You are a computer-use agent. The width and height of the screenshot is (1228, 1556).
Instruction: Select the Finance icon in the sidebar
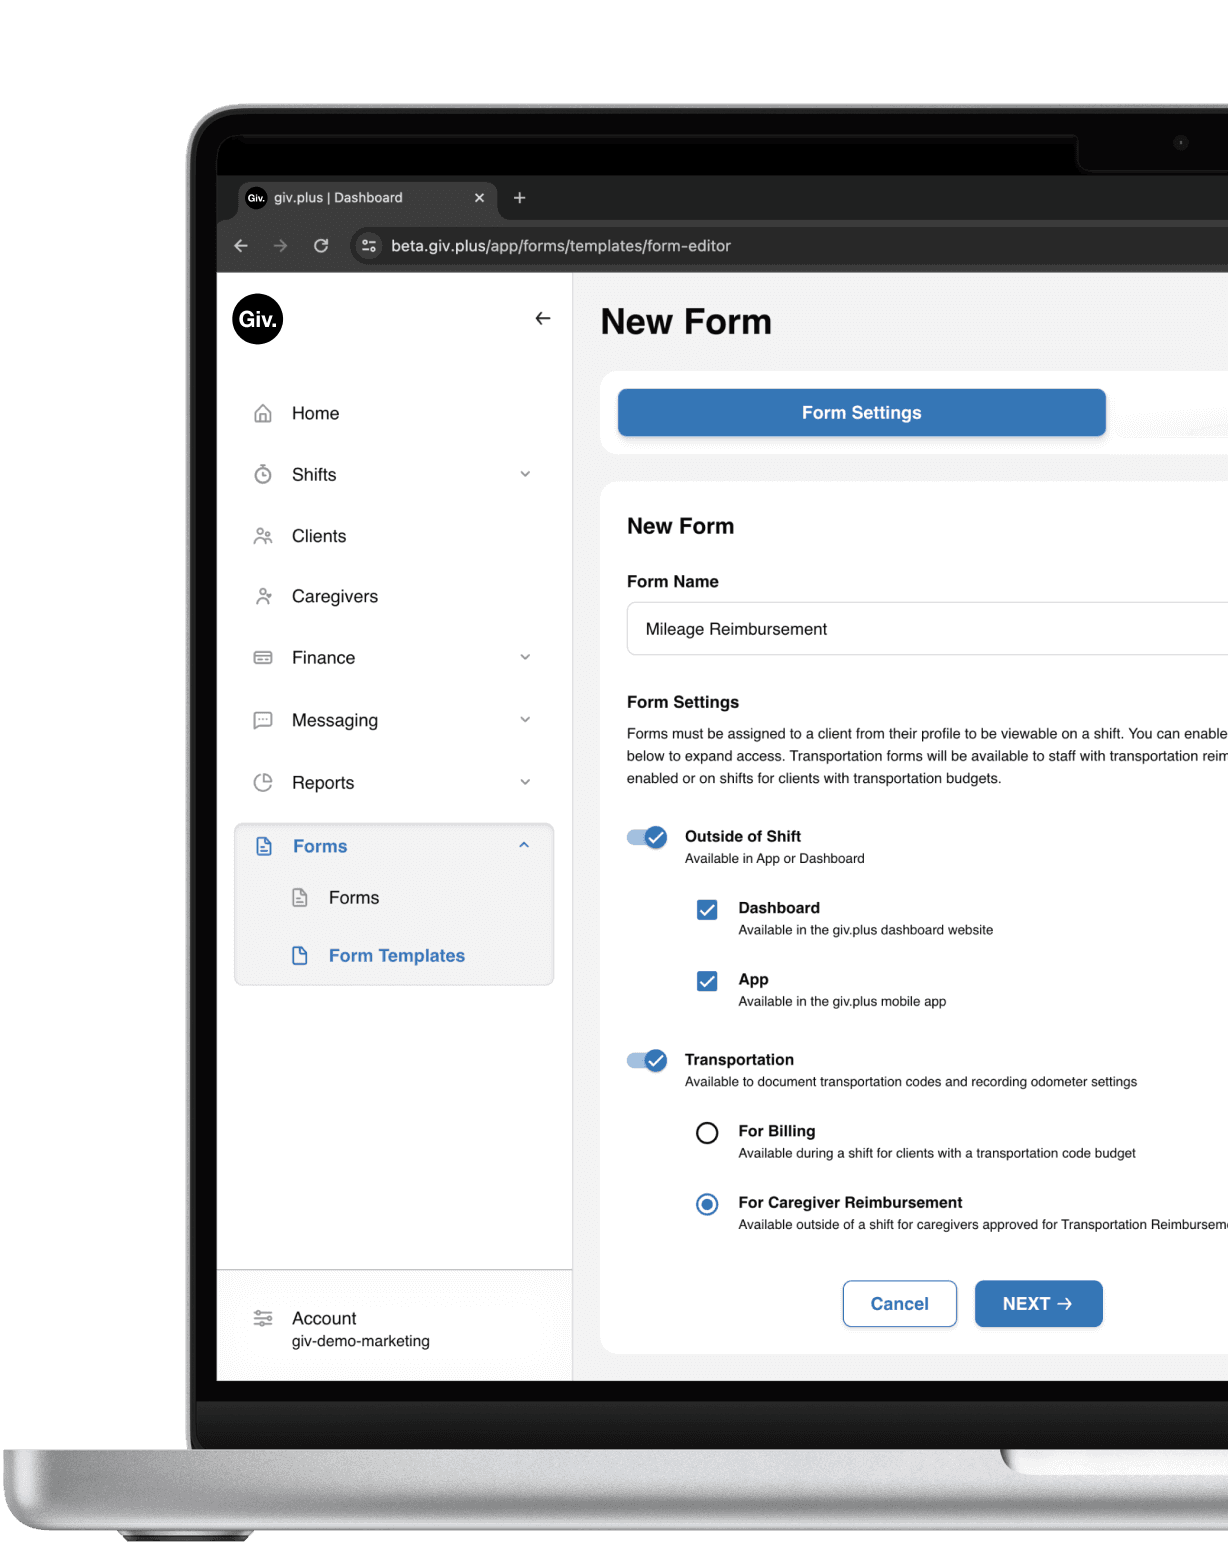coord(262,657)
